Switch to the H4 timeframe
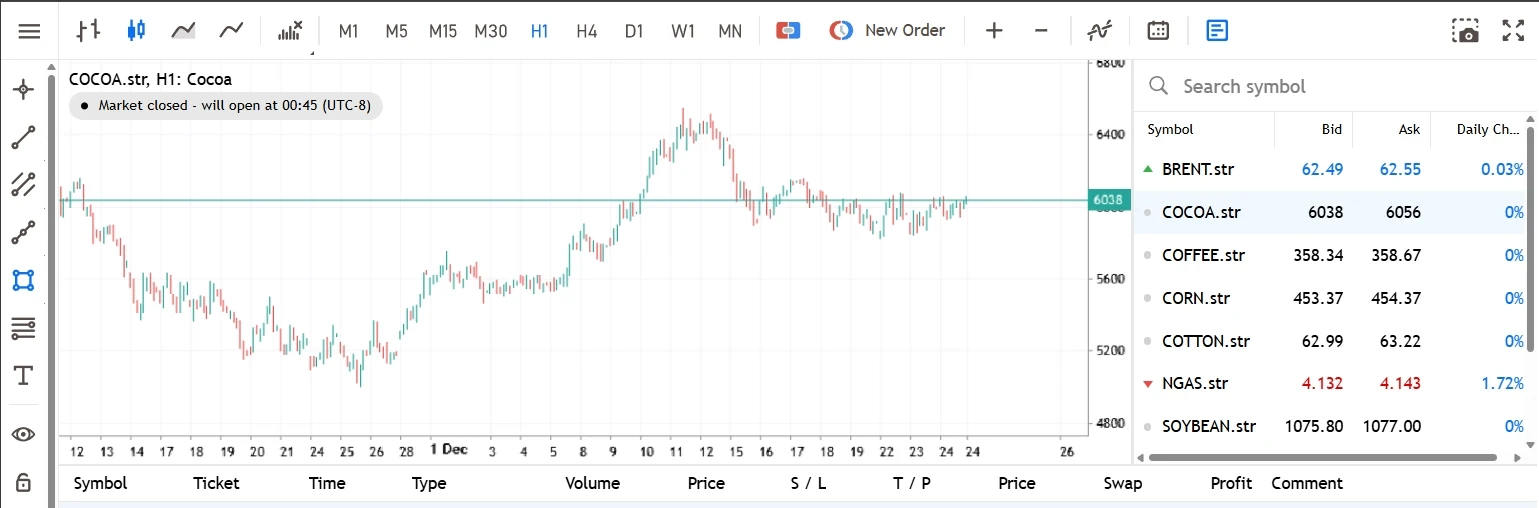The width and height of the screenshot is (1539, 508). (x=586, y=31)
